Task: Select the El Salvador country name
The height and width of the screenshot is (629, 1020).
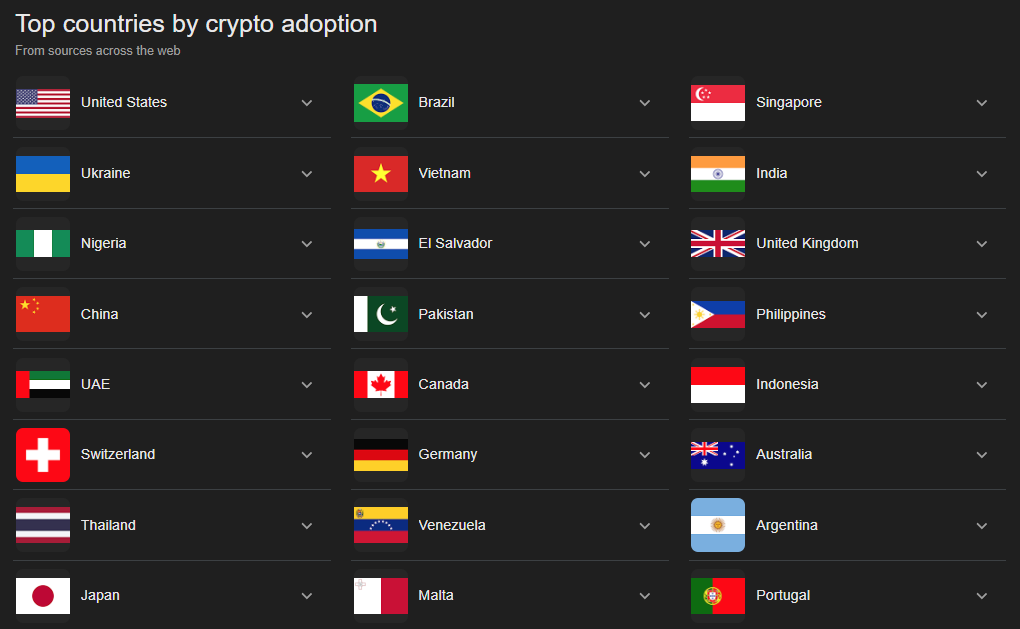Action: point(455,243)
